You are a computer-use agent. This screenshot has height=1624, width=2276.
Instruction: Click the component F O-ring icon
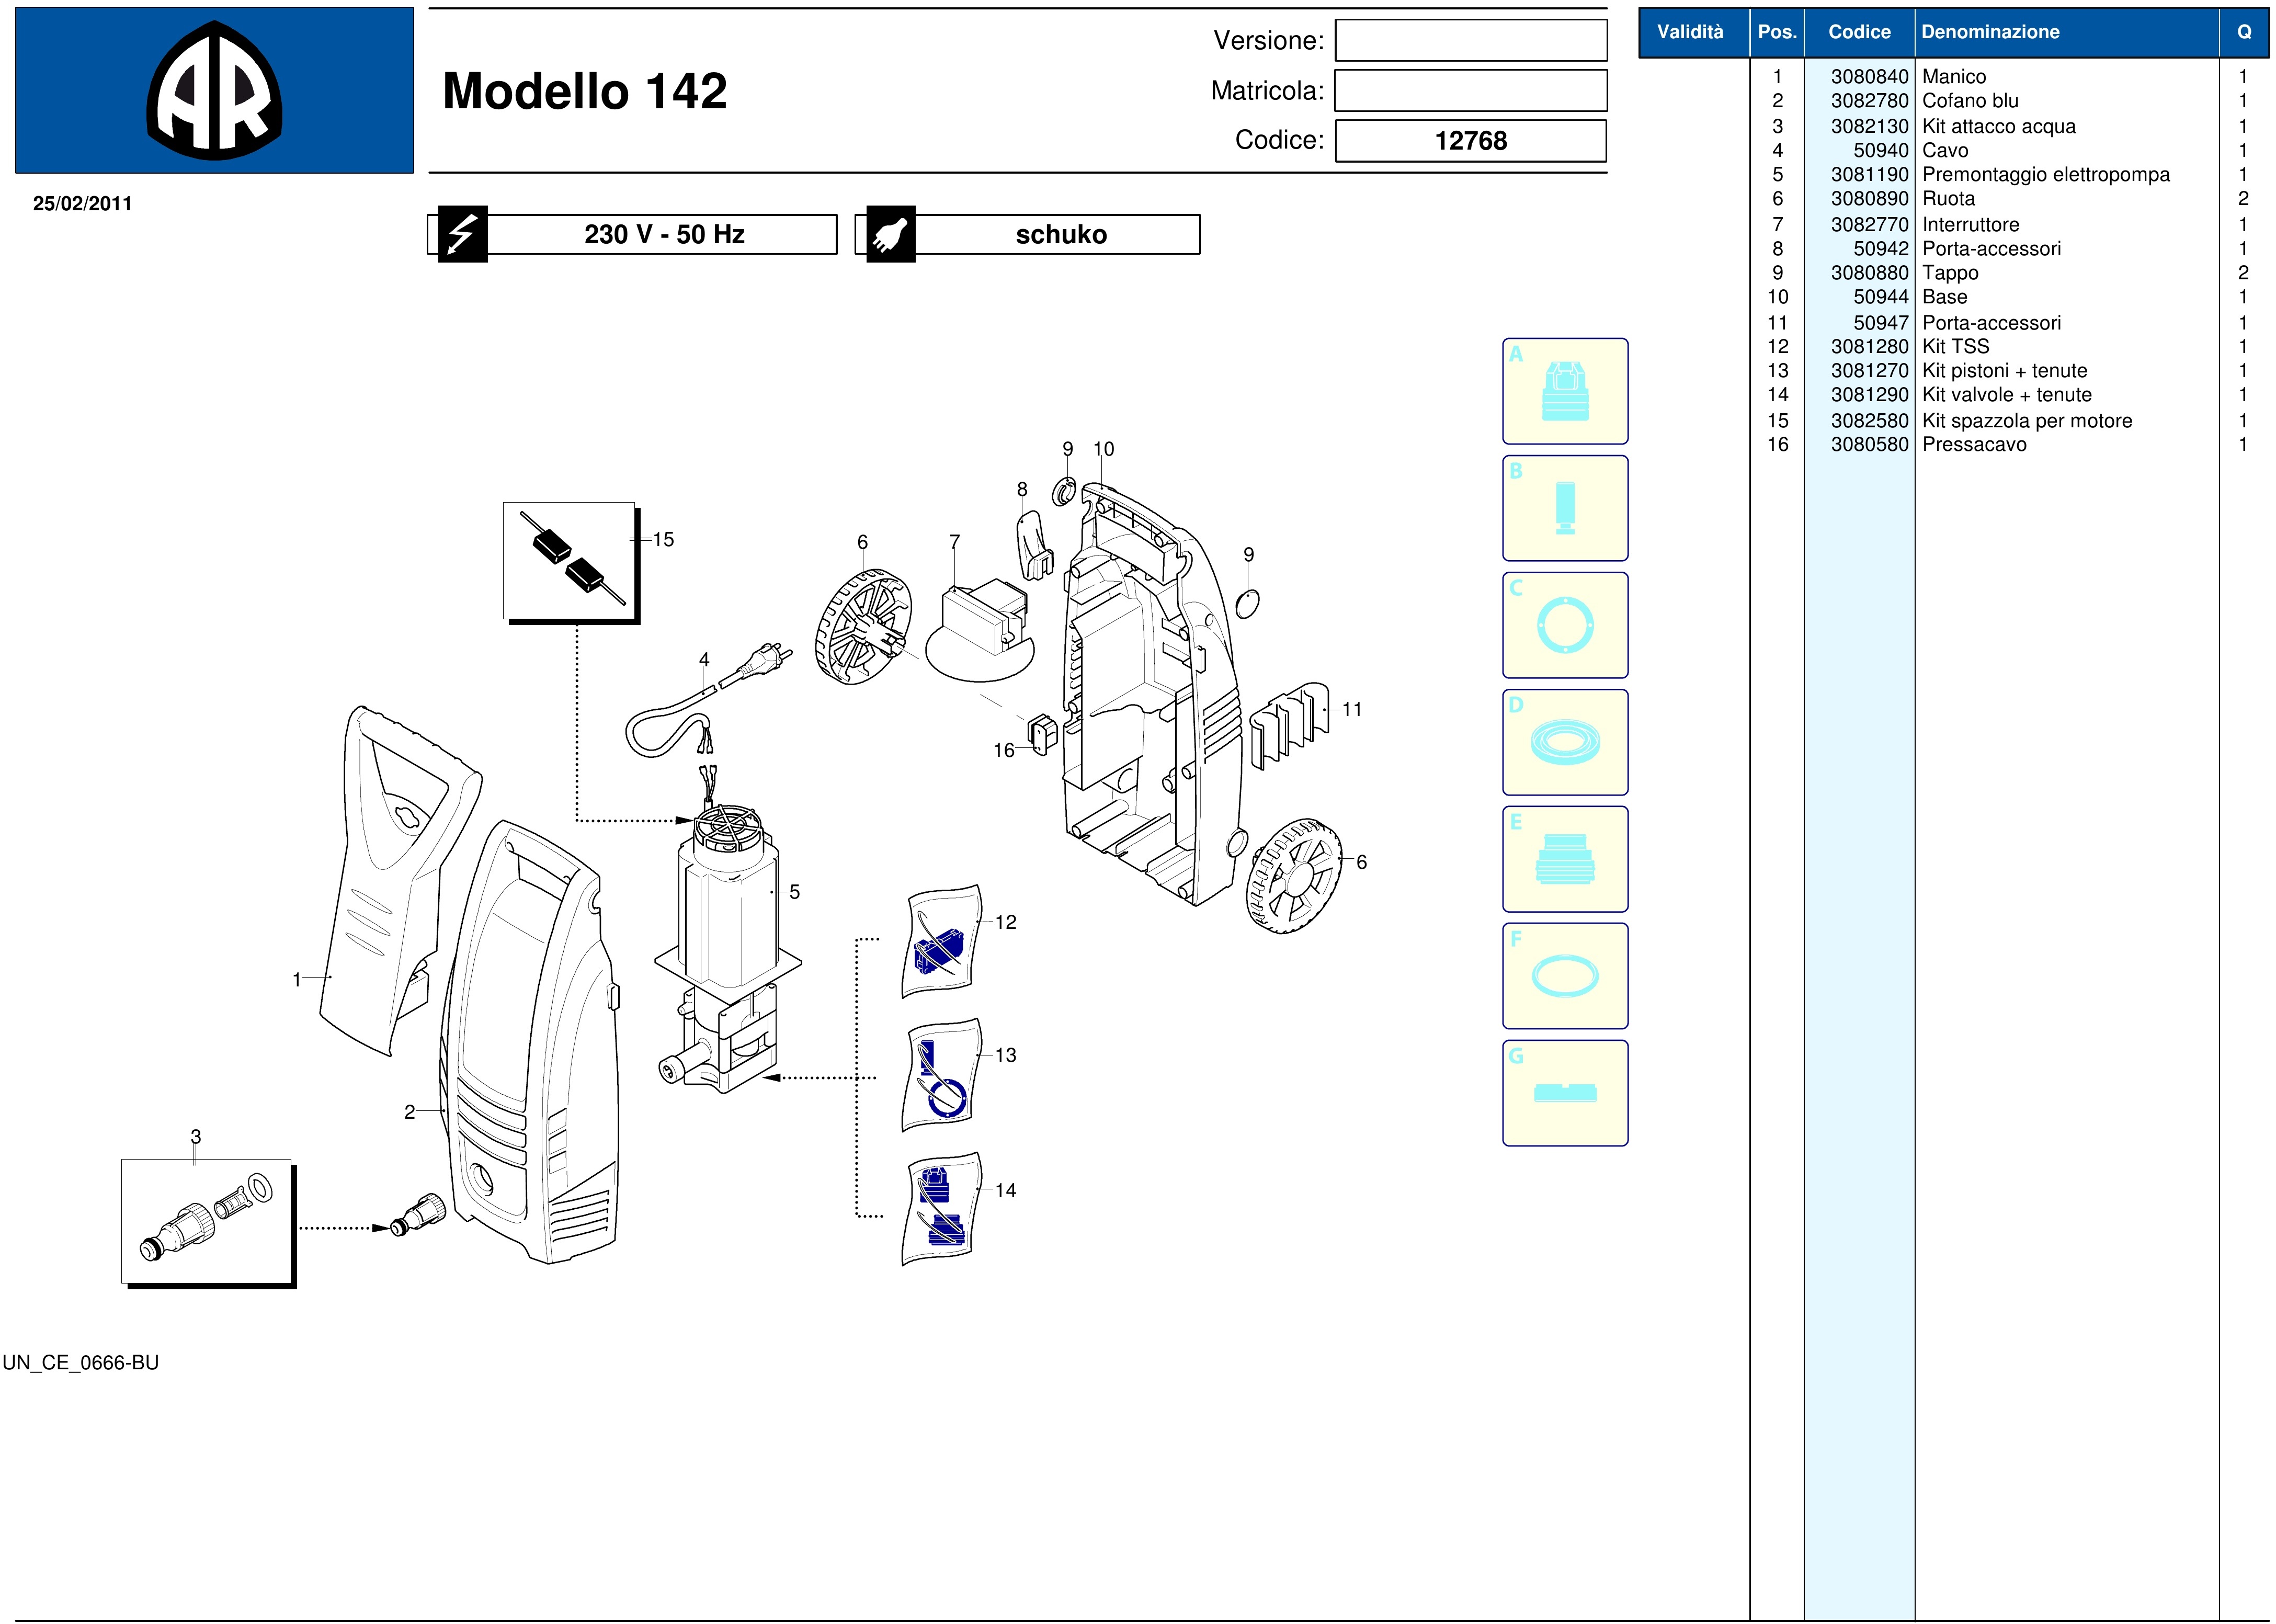pos(1565,976)
